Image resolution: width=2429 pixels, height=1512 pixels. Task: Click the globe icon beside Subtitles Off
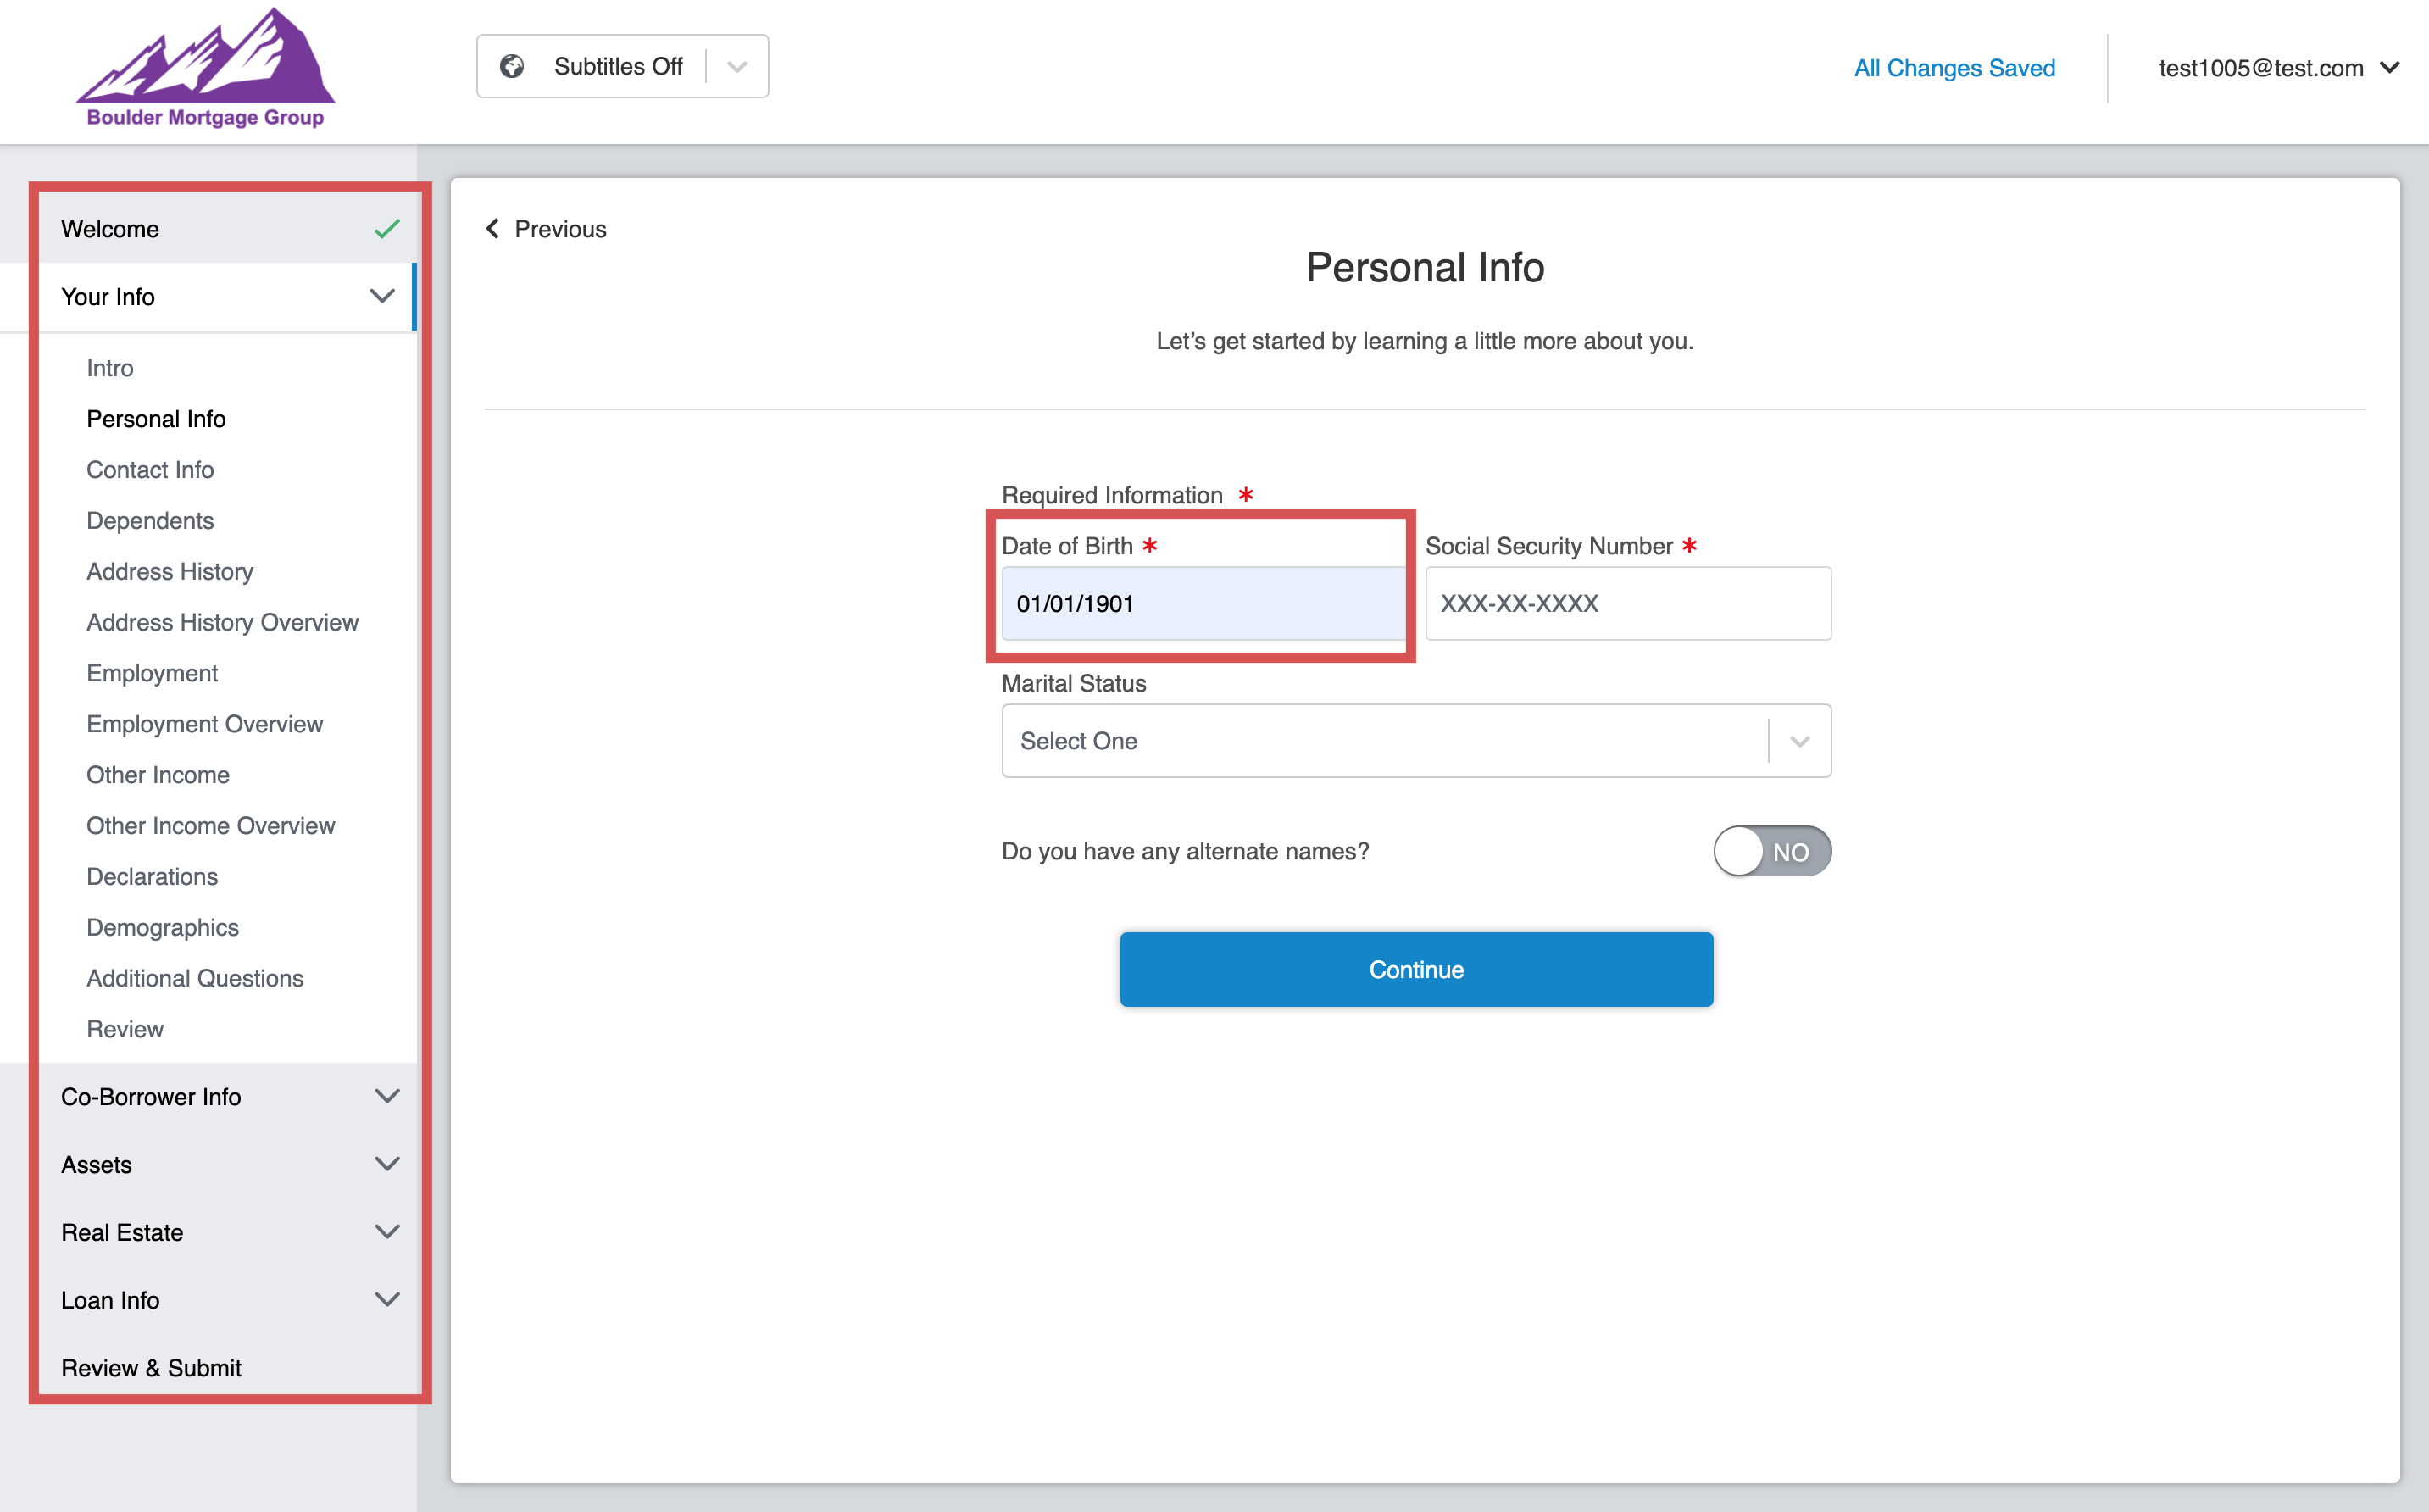(512, 66)
